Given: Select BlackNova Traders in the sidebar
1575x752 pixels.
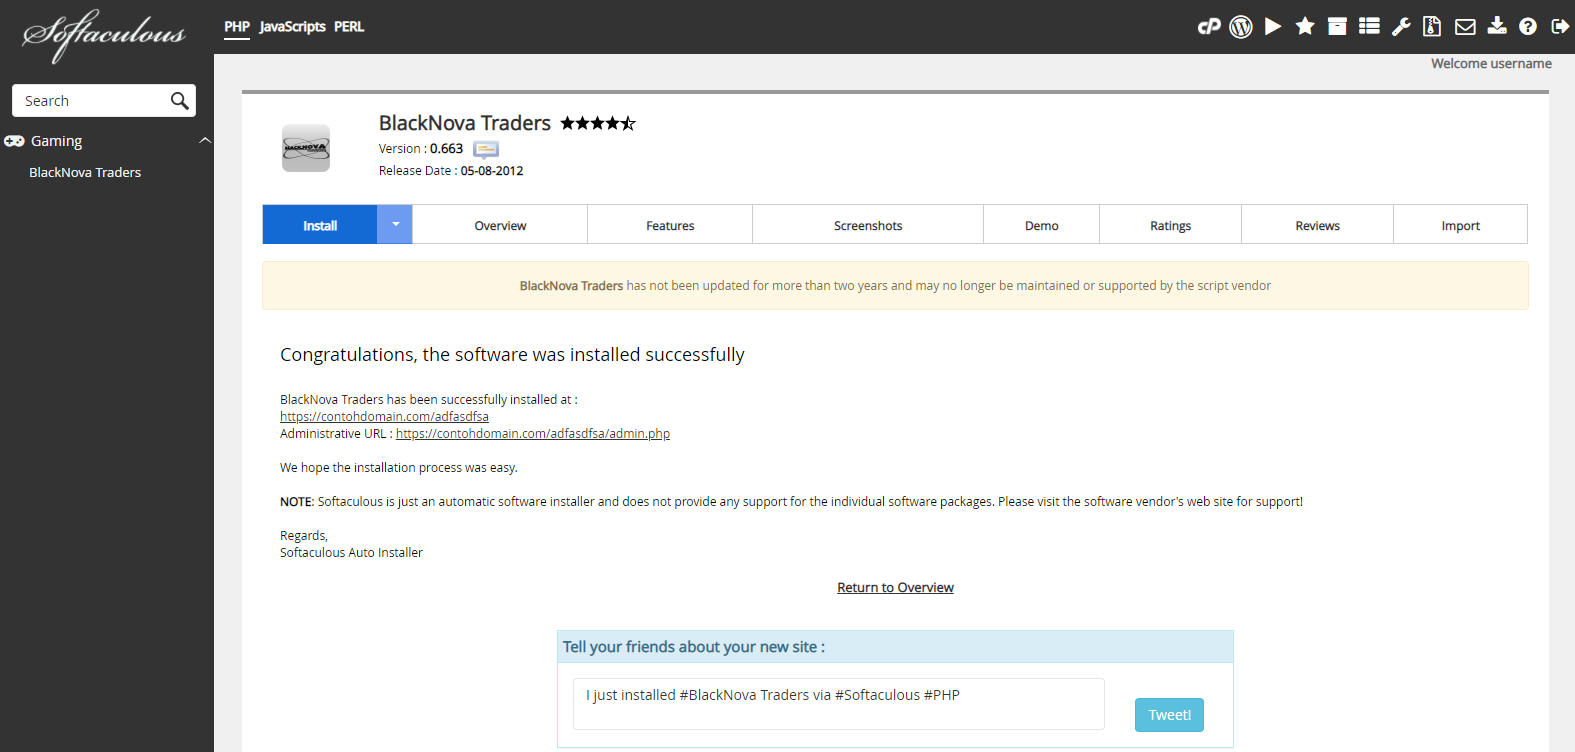Looking at the screenshot, I should pyautogui.click(x=85, y=173).
